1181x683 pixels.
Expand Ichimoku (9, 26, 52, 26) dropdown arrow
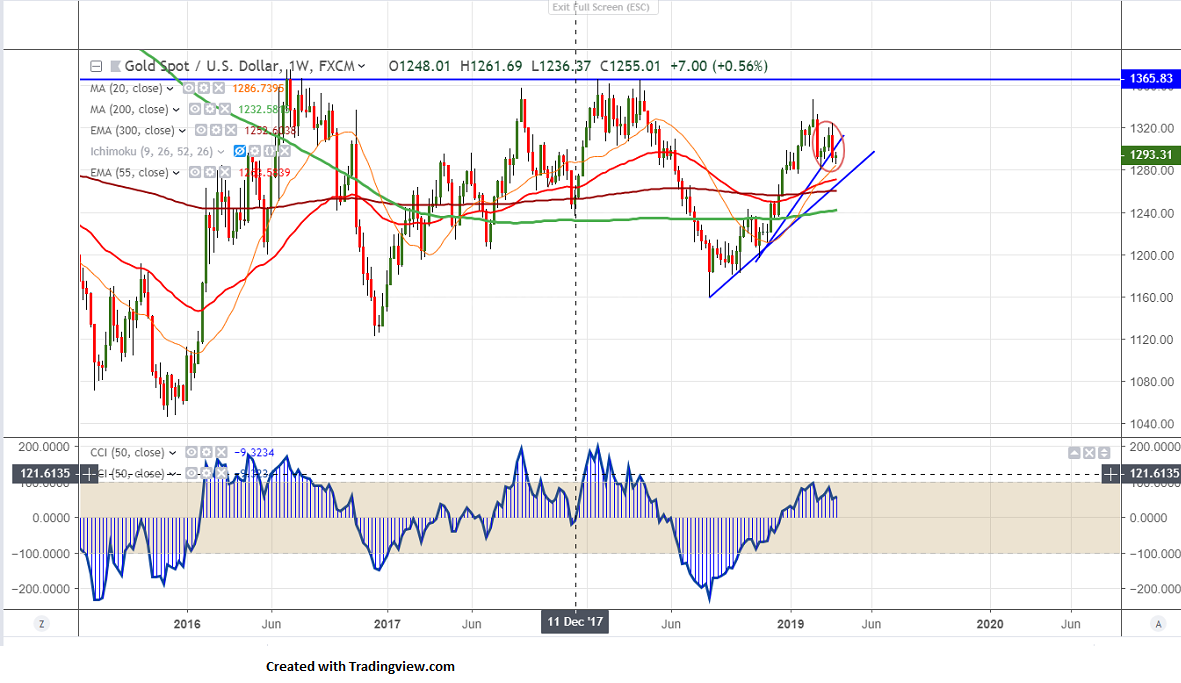(221, 152)
